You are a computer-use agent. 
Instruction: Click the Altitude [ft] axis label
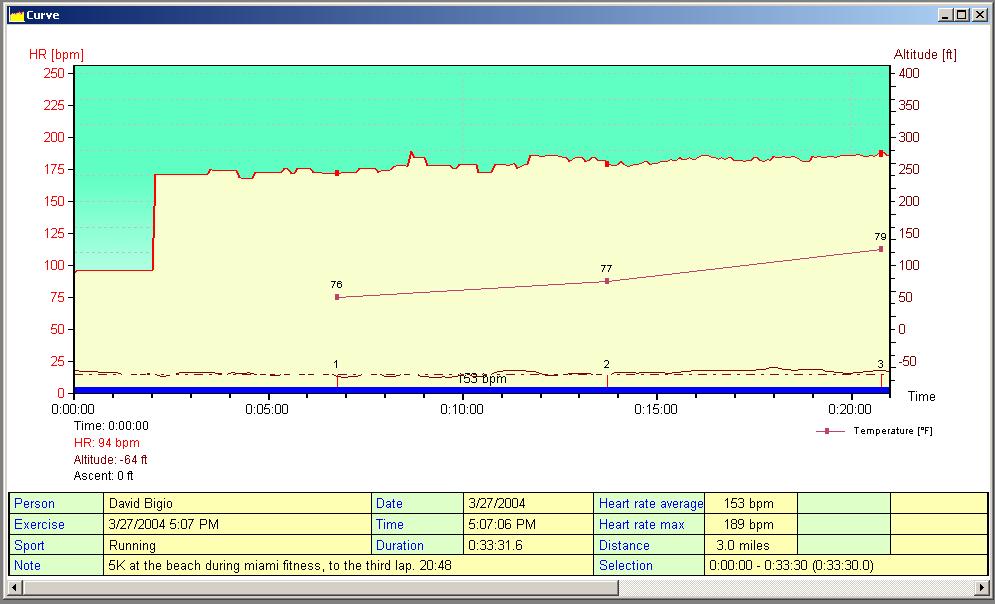(923, 54)
